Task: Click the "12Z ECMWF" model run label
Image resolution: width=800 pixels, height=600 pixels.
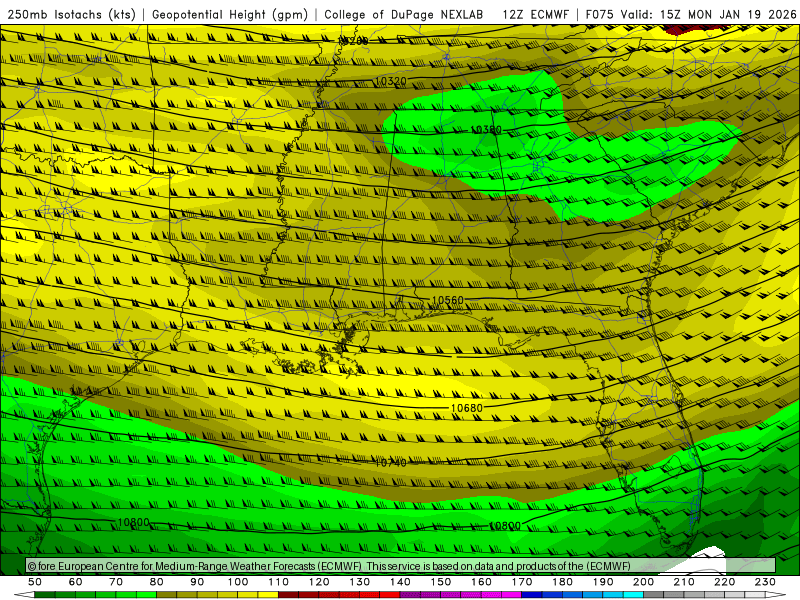Action: click(535, 15)
